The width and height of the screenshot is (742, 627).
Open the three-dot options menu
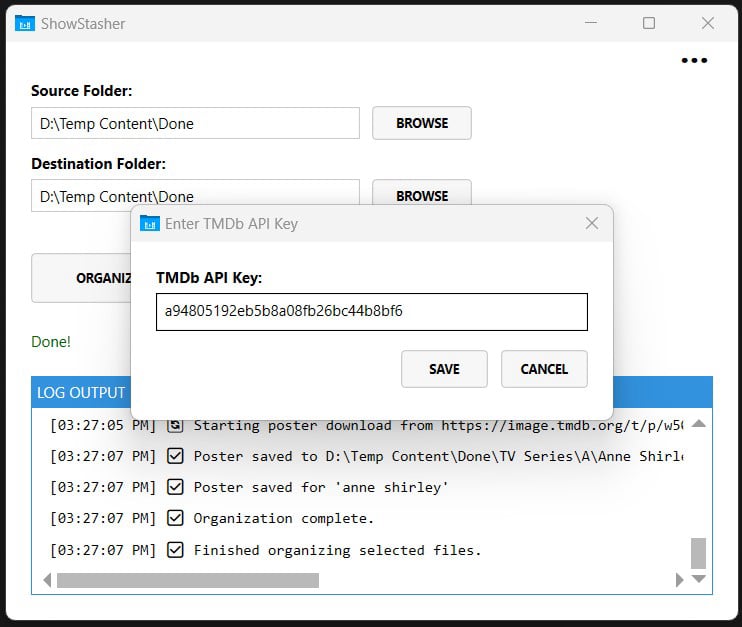[694, 60]
